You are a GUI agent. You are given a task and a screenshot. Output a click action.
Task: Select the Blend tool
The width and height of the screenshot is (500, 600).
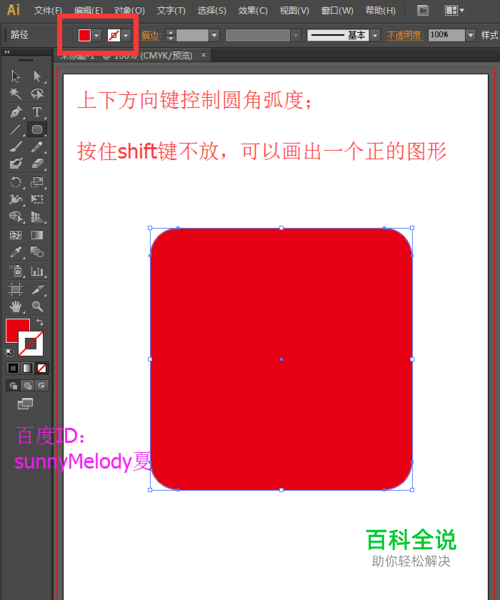(37, 252)
